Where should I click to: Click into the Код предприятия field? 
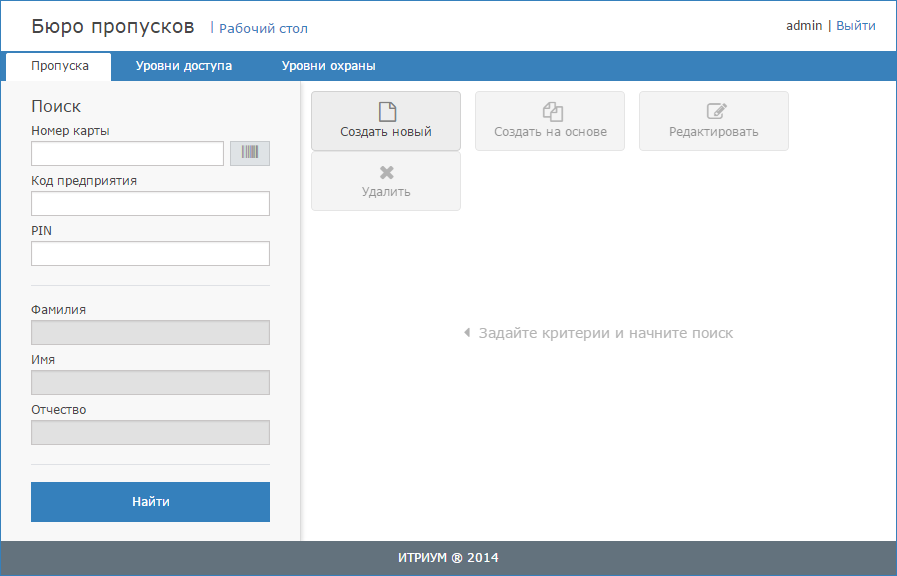(150, 204)
